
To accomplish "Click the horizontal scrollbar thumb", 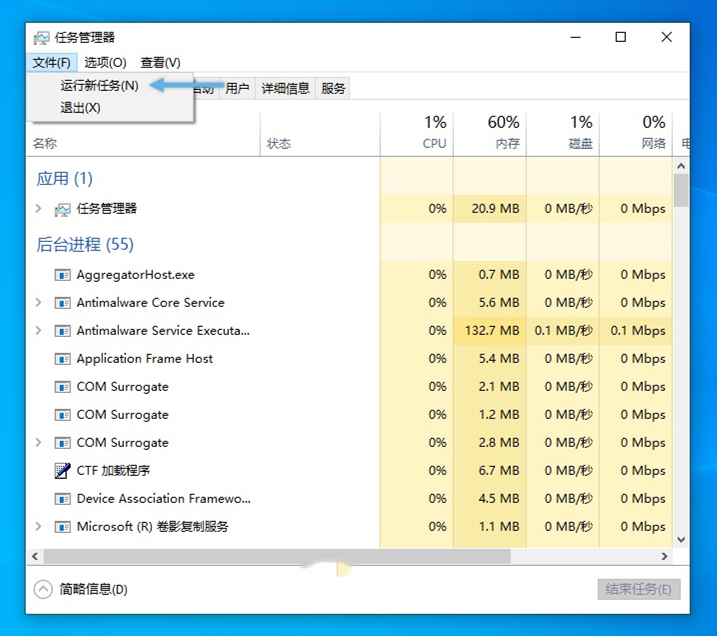I will click(277, 556).
